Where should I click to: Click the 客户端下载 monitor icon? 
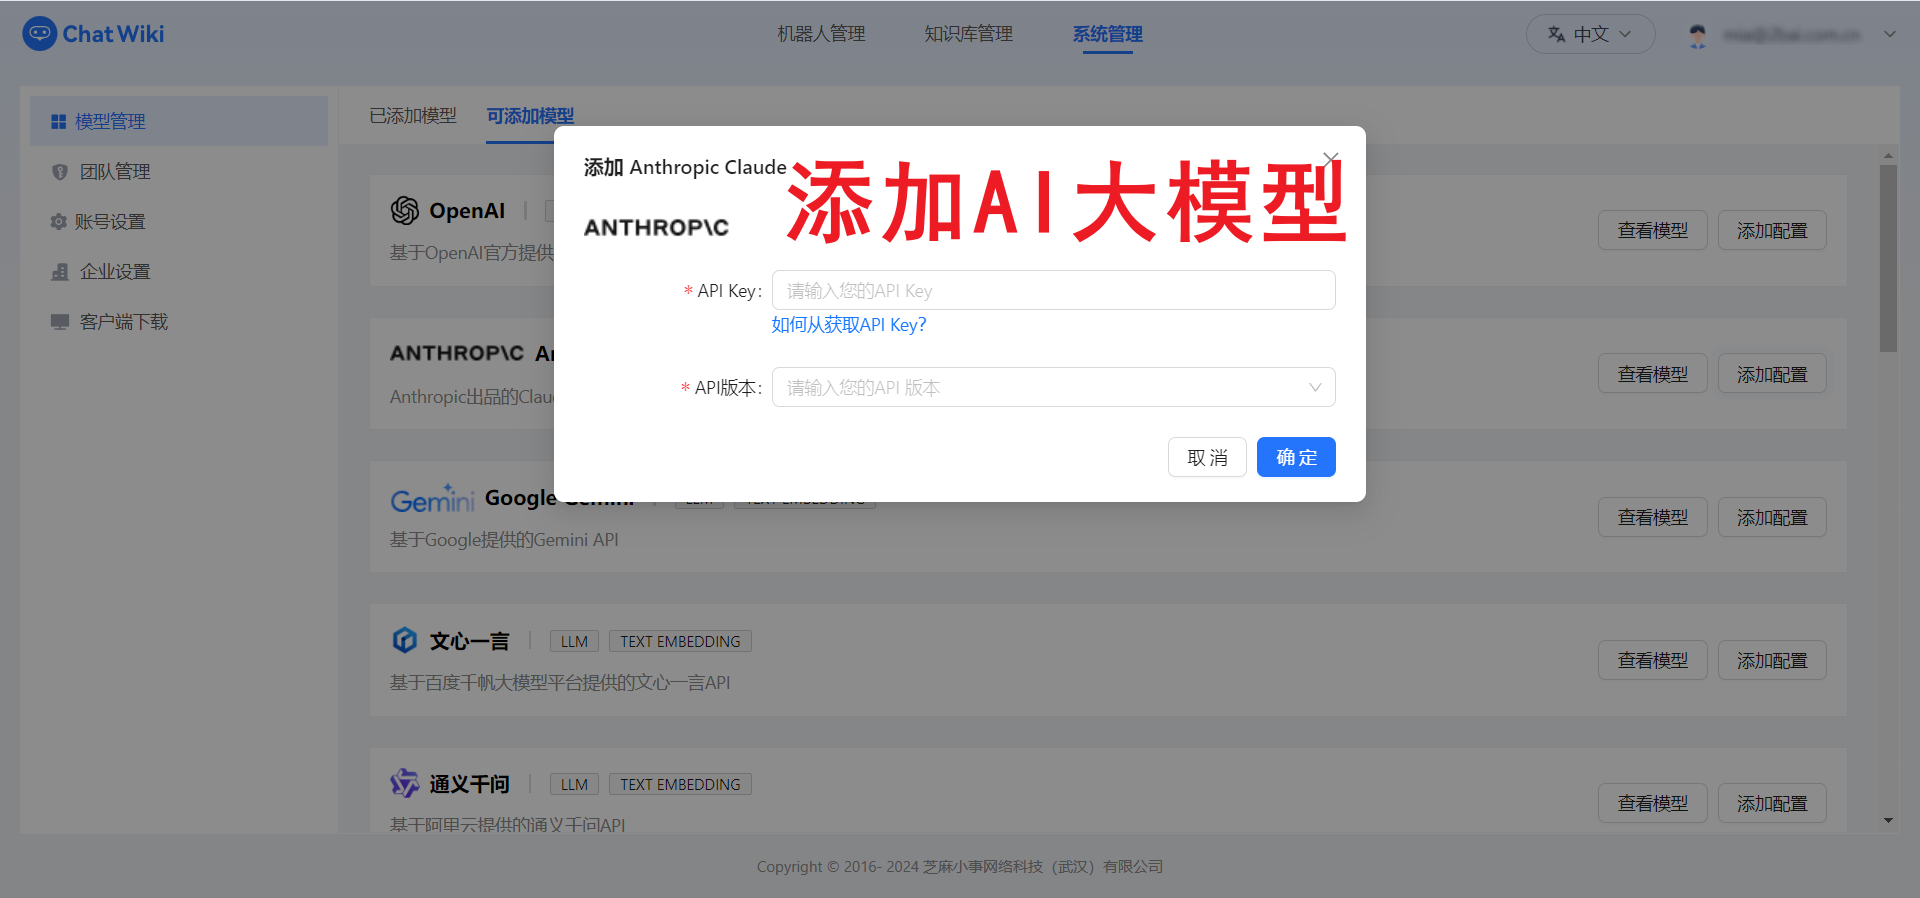pyautogui.click(x=60, y=322)
